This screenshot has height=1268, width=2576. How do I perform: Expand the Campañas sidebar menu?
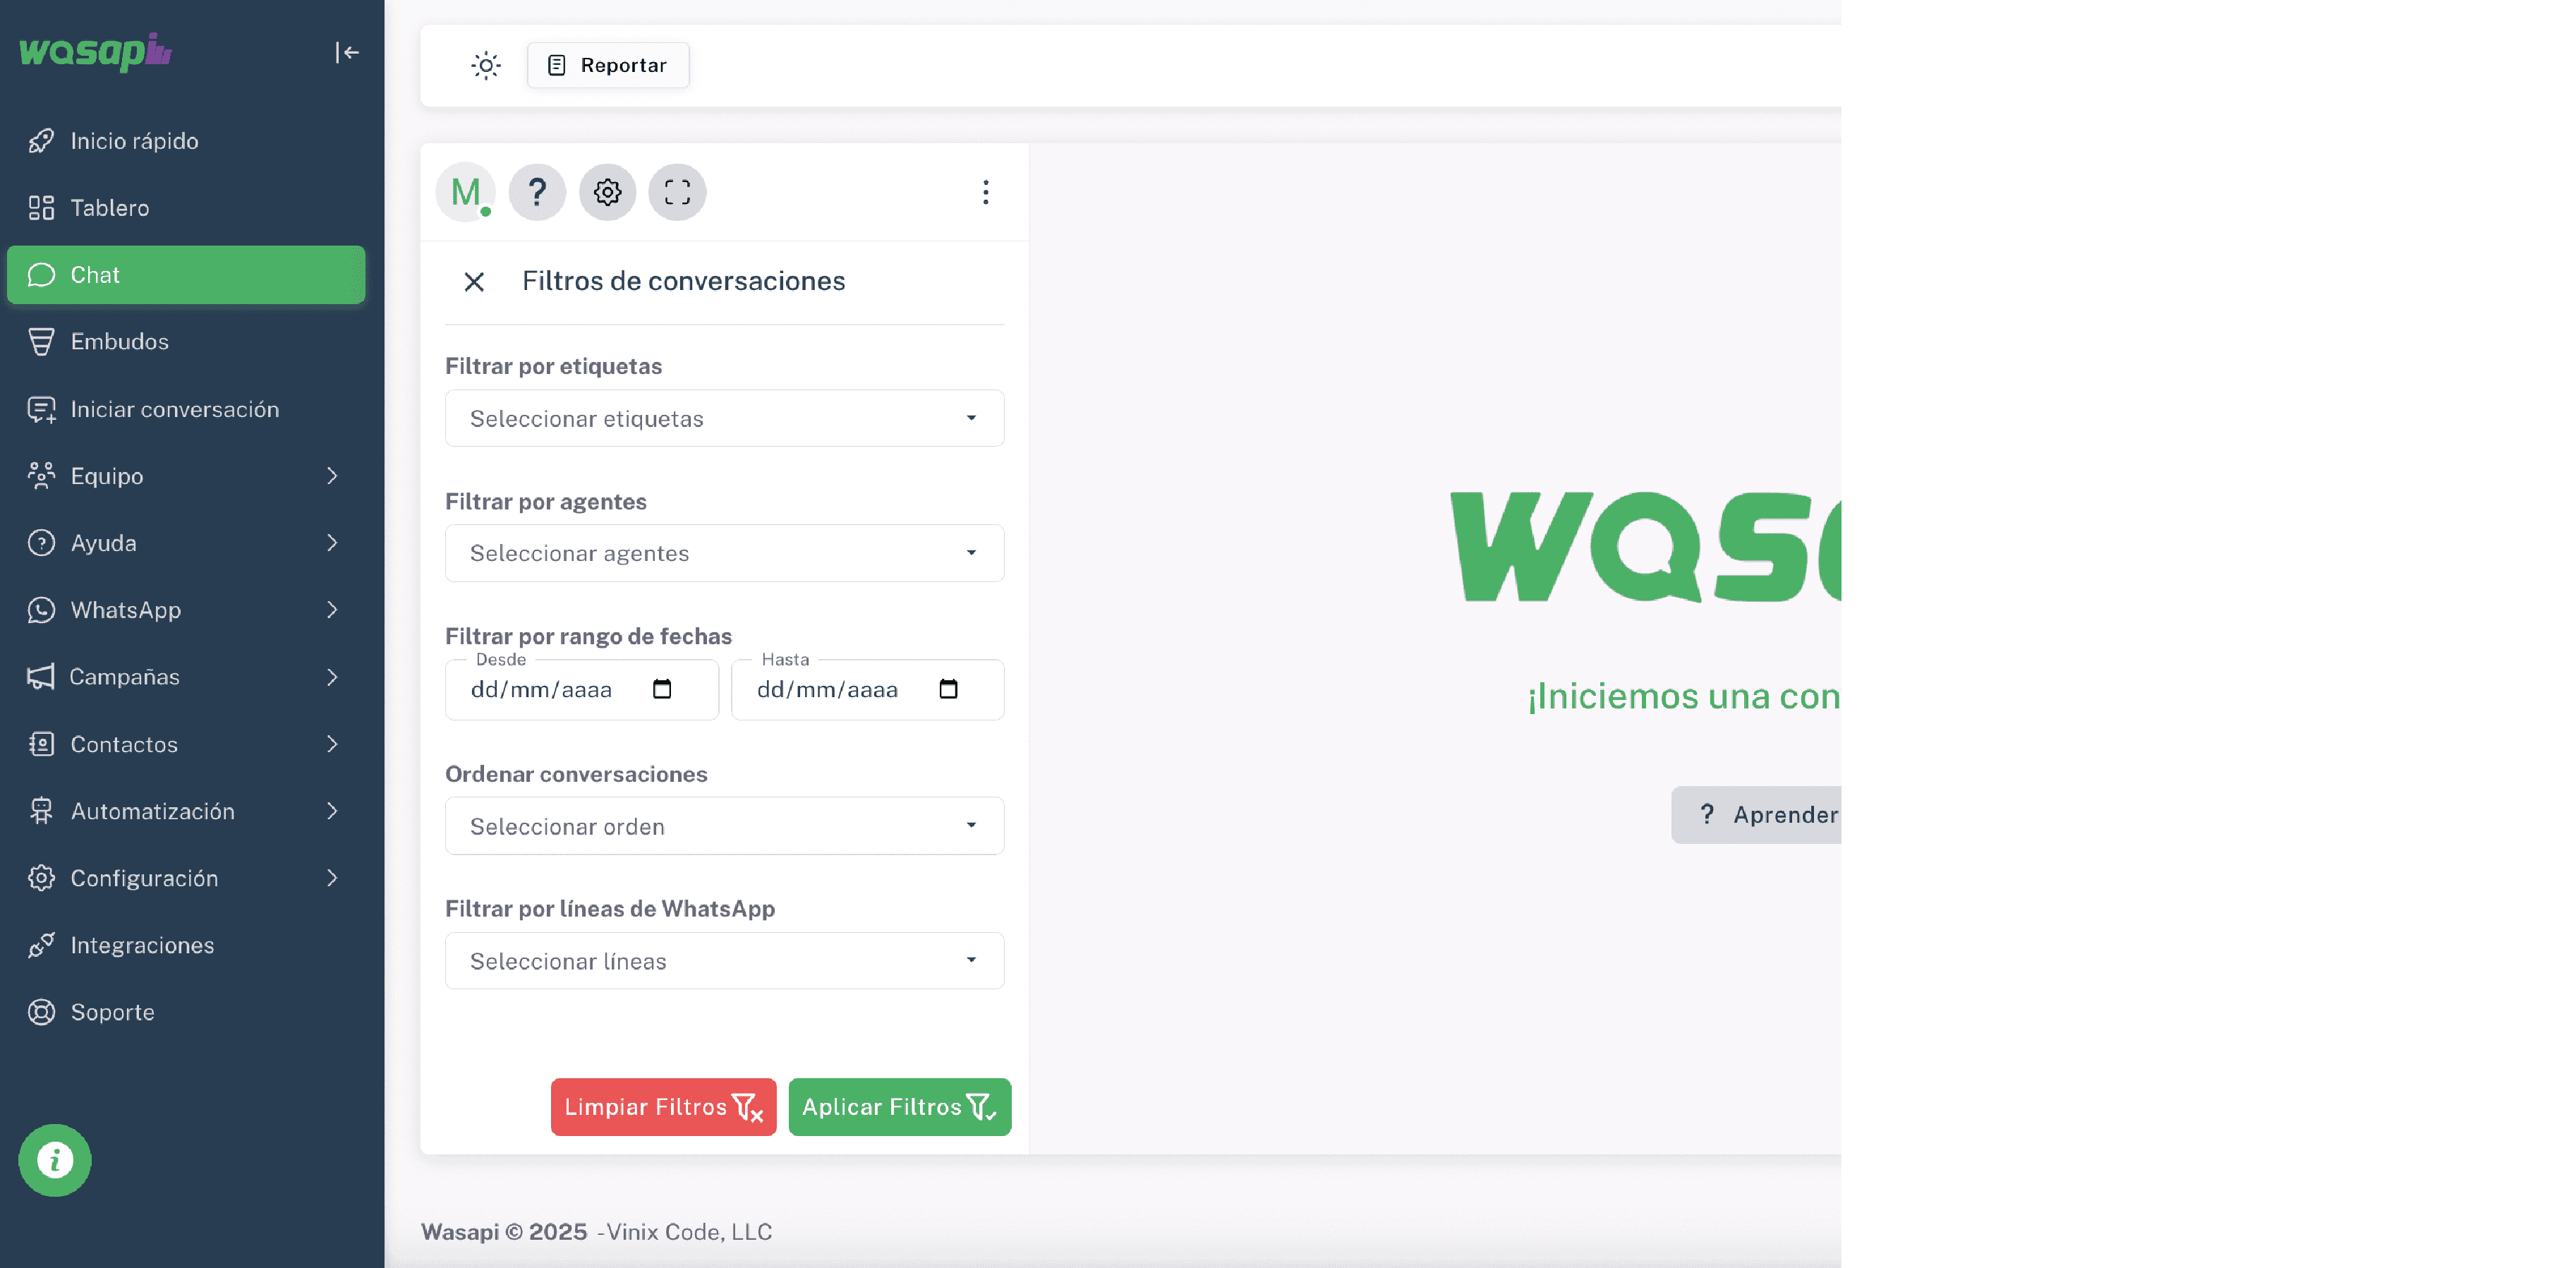pos(186,677)
